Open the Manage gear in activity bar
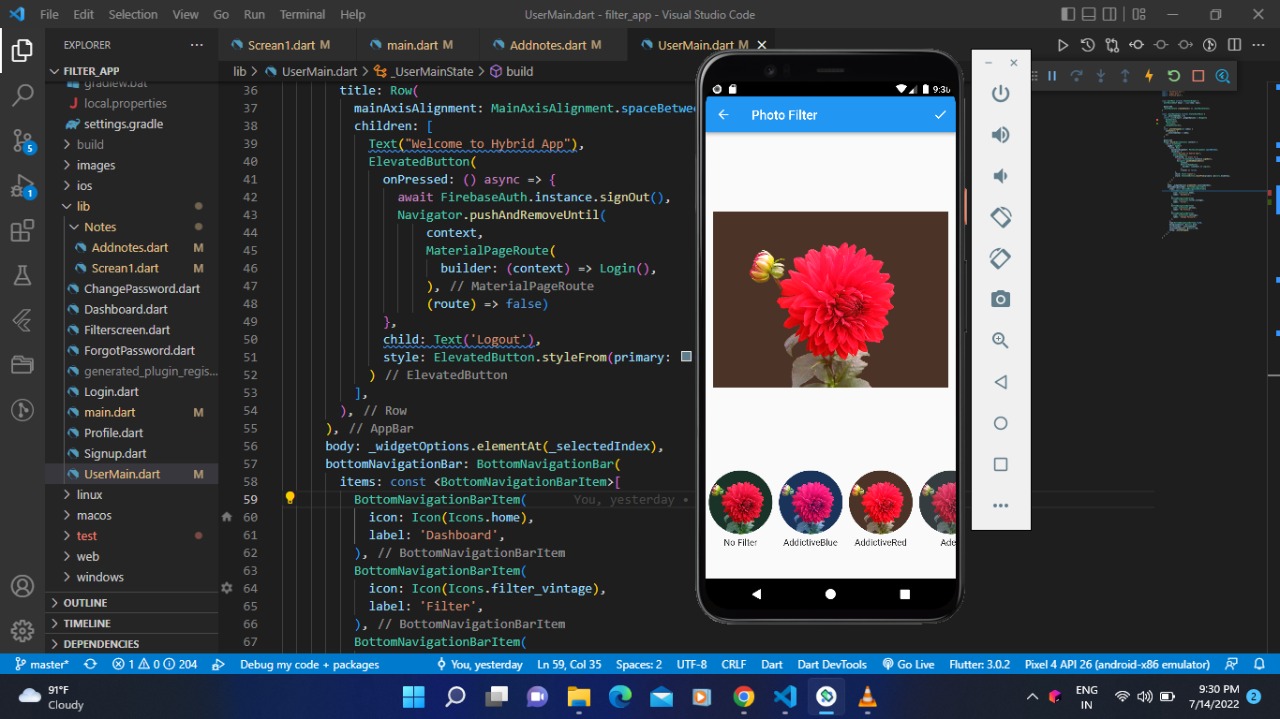1280x719 pixels. click(x=22, y=632)
